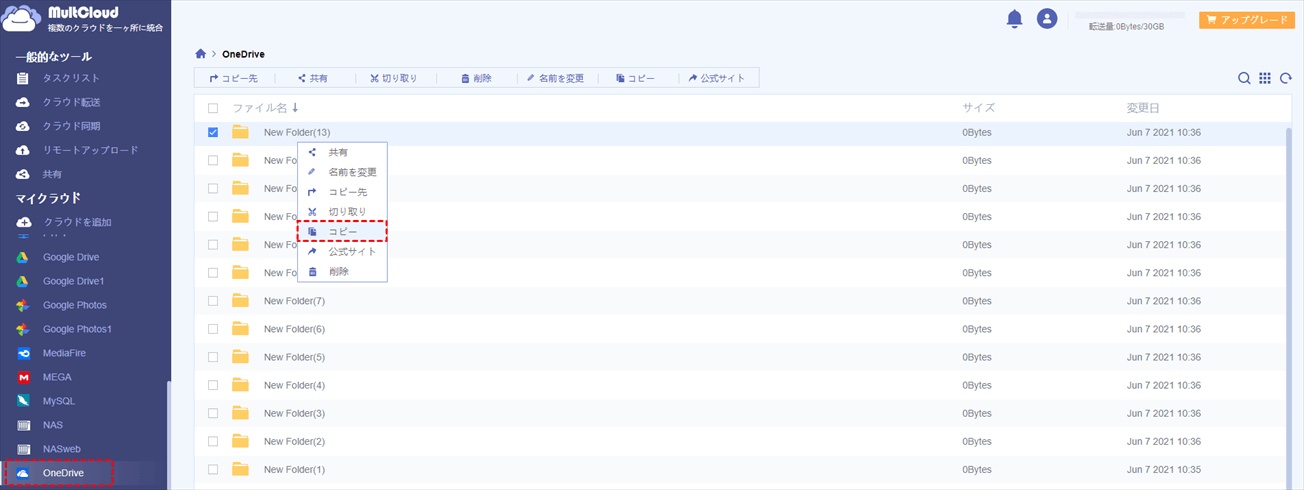
Task: Select the NAS drive icon
Action: [23, 425]
